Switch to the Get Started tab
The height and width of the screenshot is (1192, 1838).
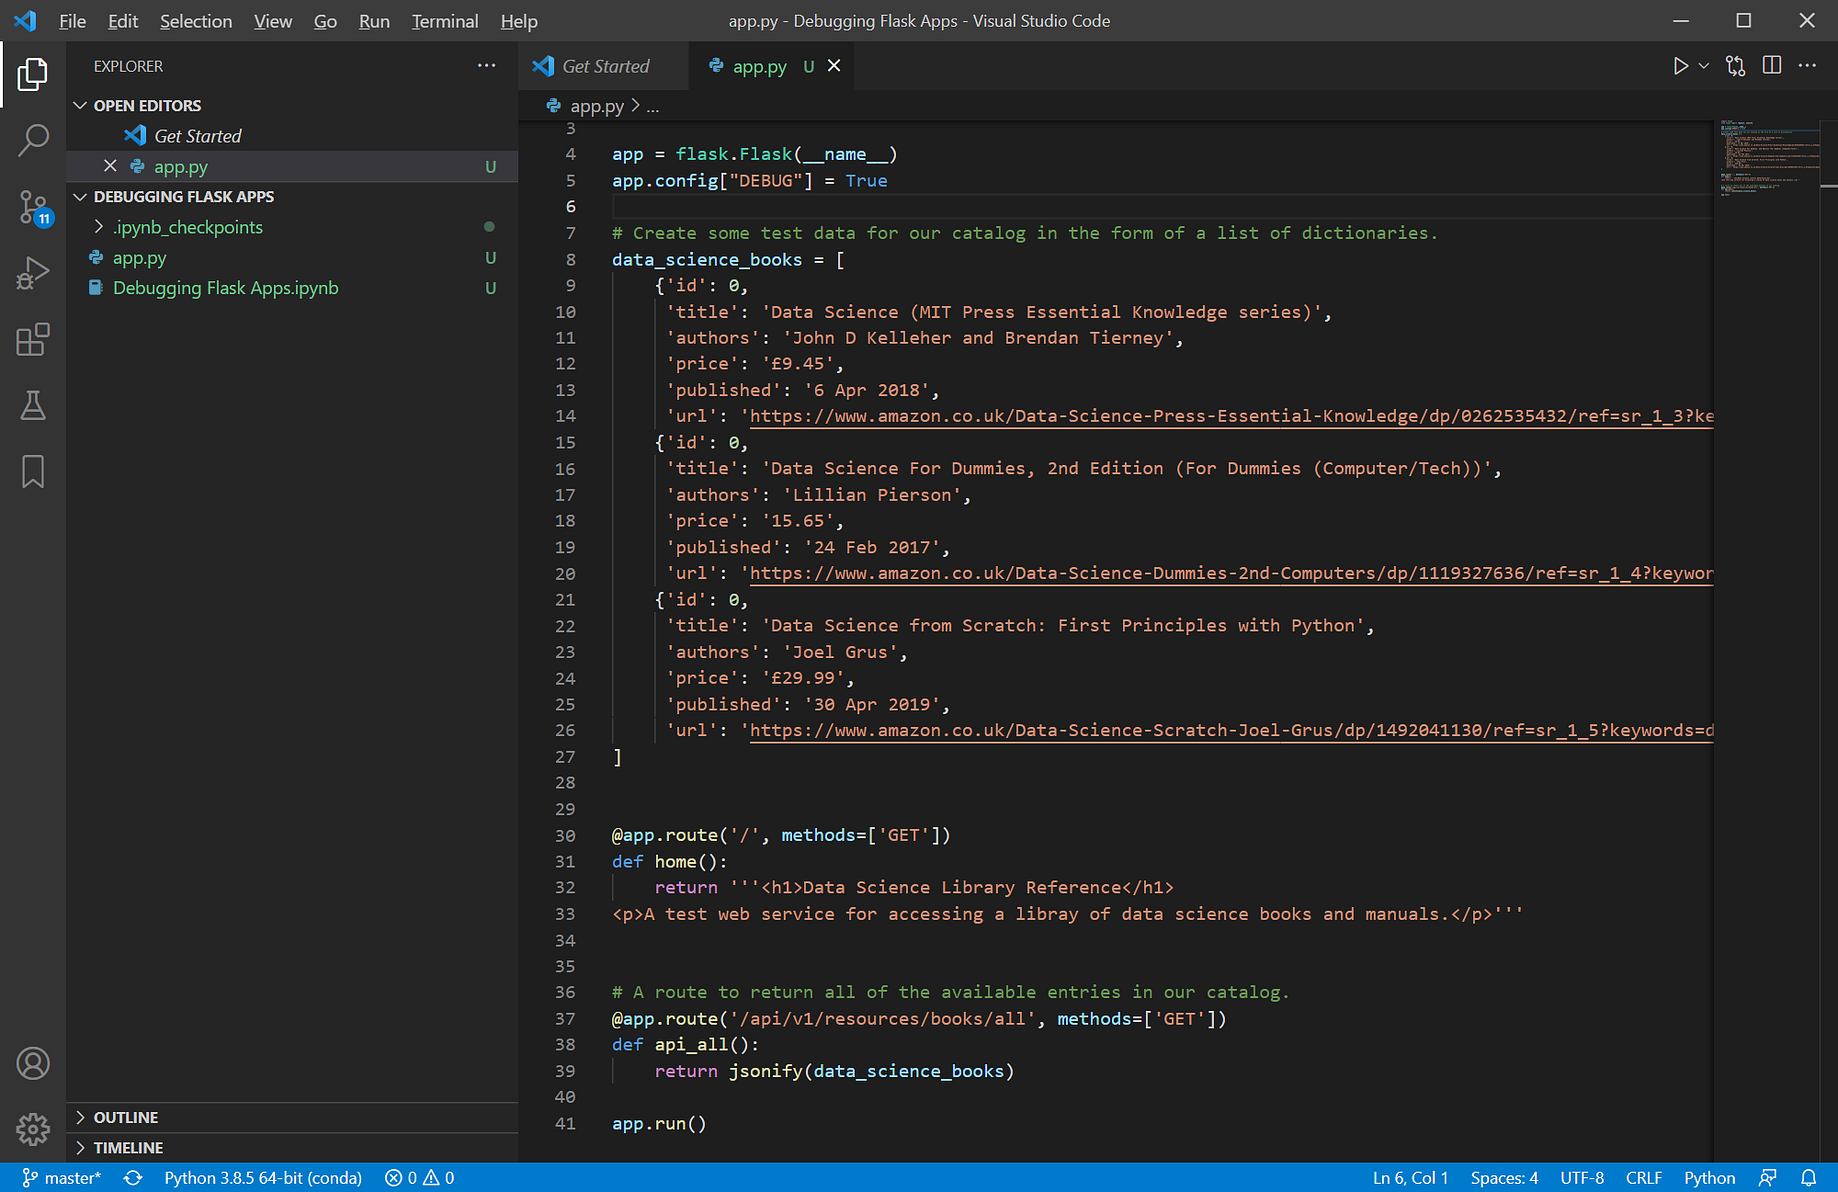pos(604,66)
